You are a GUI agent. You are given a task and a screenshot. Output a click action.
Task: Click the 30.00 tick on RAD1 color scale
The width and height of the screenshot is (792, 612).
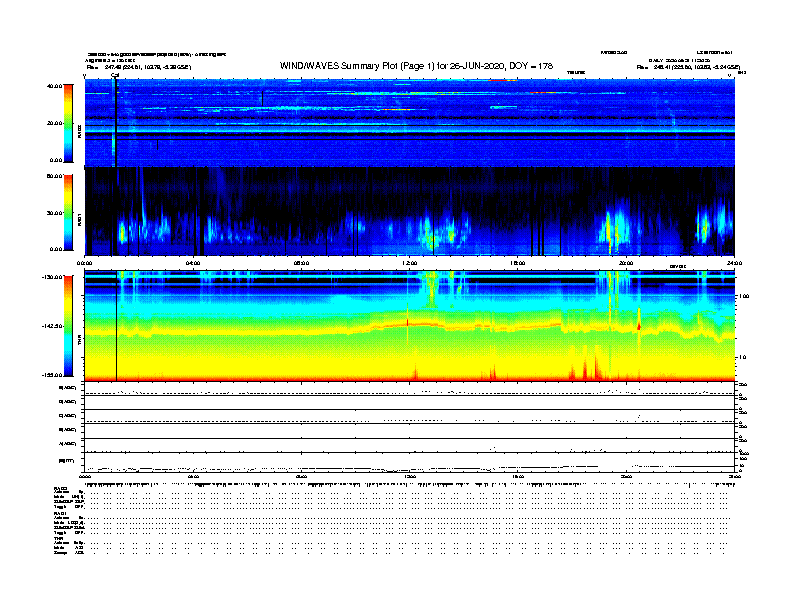54,213
